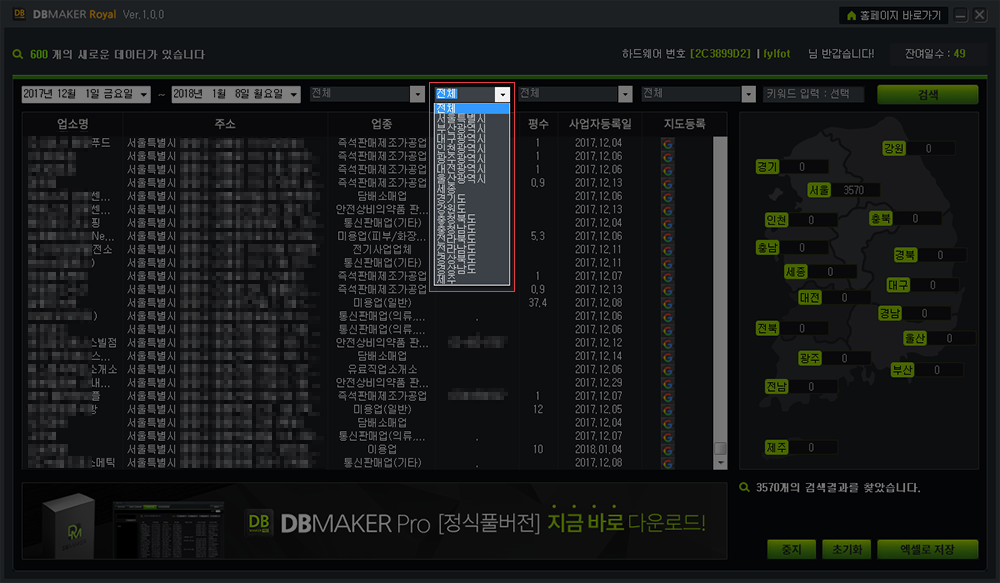The image size is (1000, 583).
Task: Click the 2018.01.04 registration date cell
Action: point(598,450)
